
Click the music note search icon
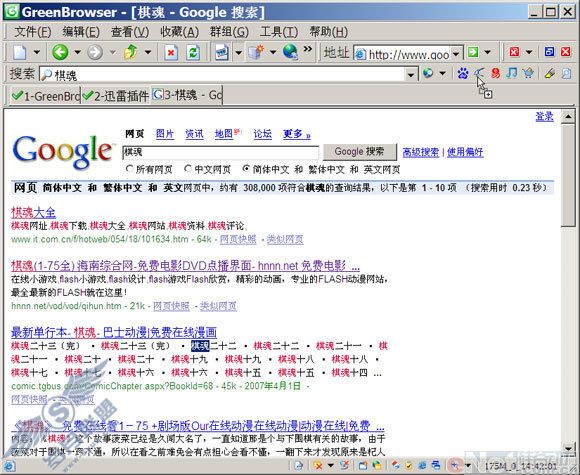click(x=512, y=73)
